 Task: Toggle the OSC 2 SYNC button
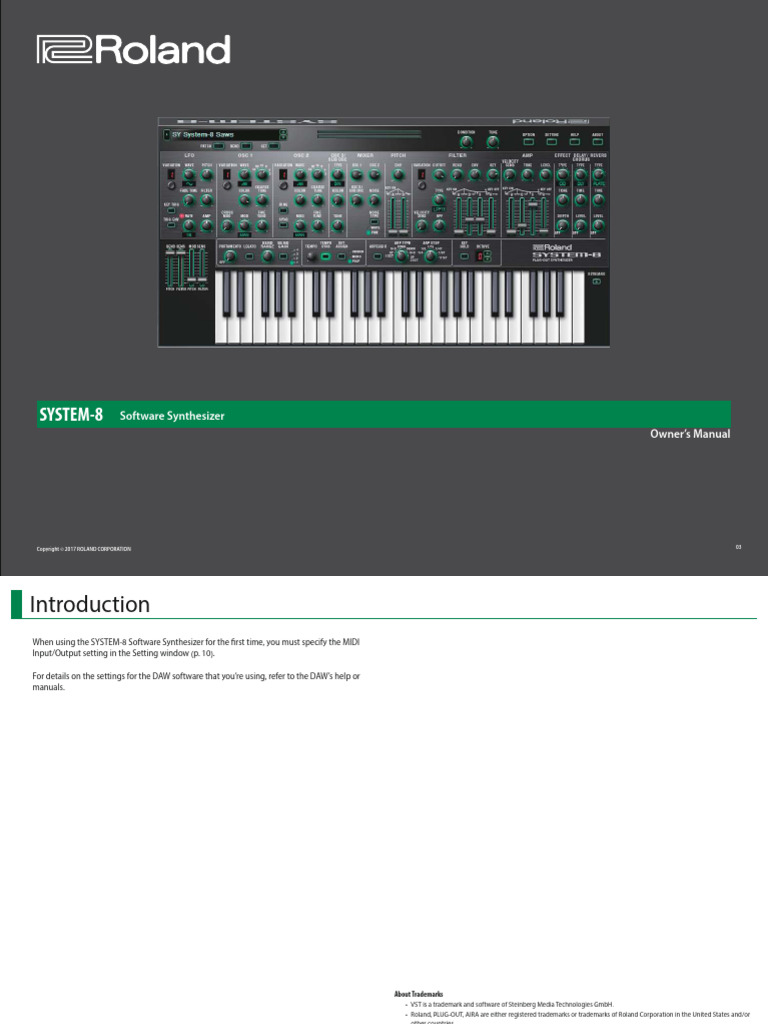283,225
